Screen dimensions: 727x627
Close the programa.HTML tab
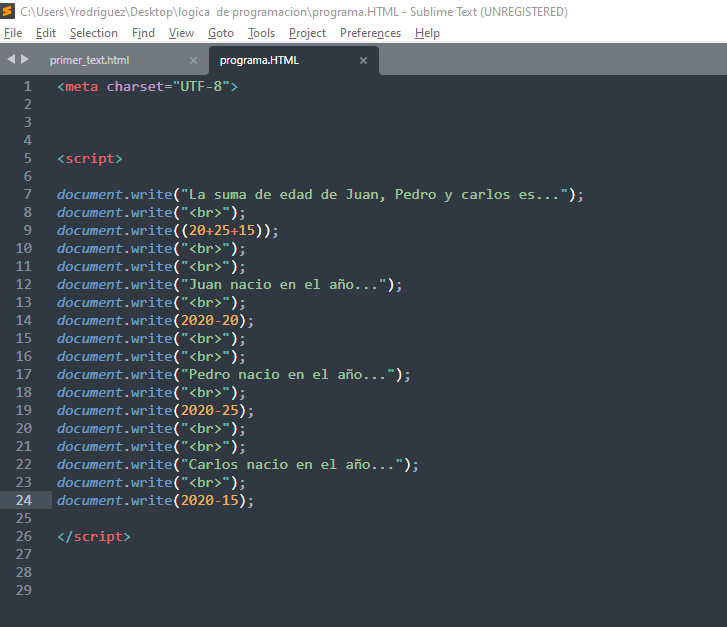pos(364,61)
